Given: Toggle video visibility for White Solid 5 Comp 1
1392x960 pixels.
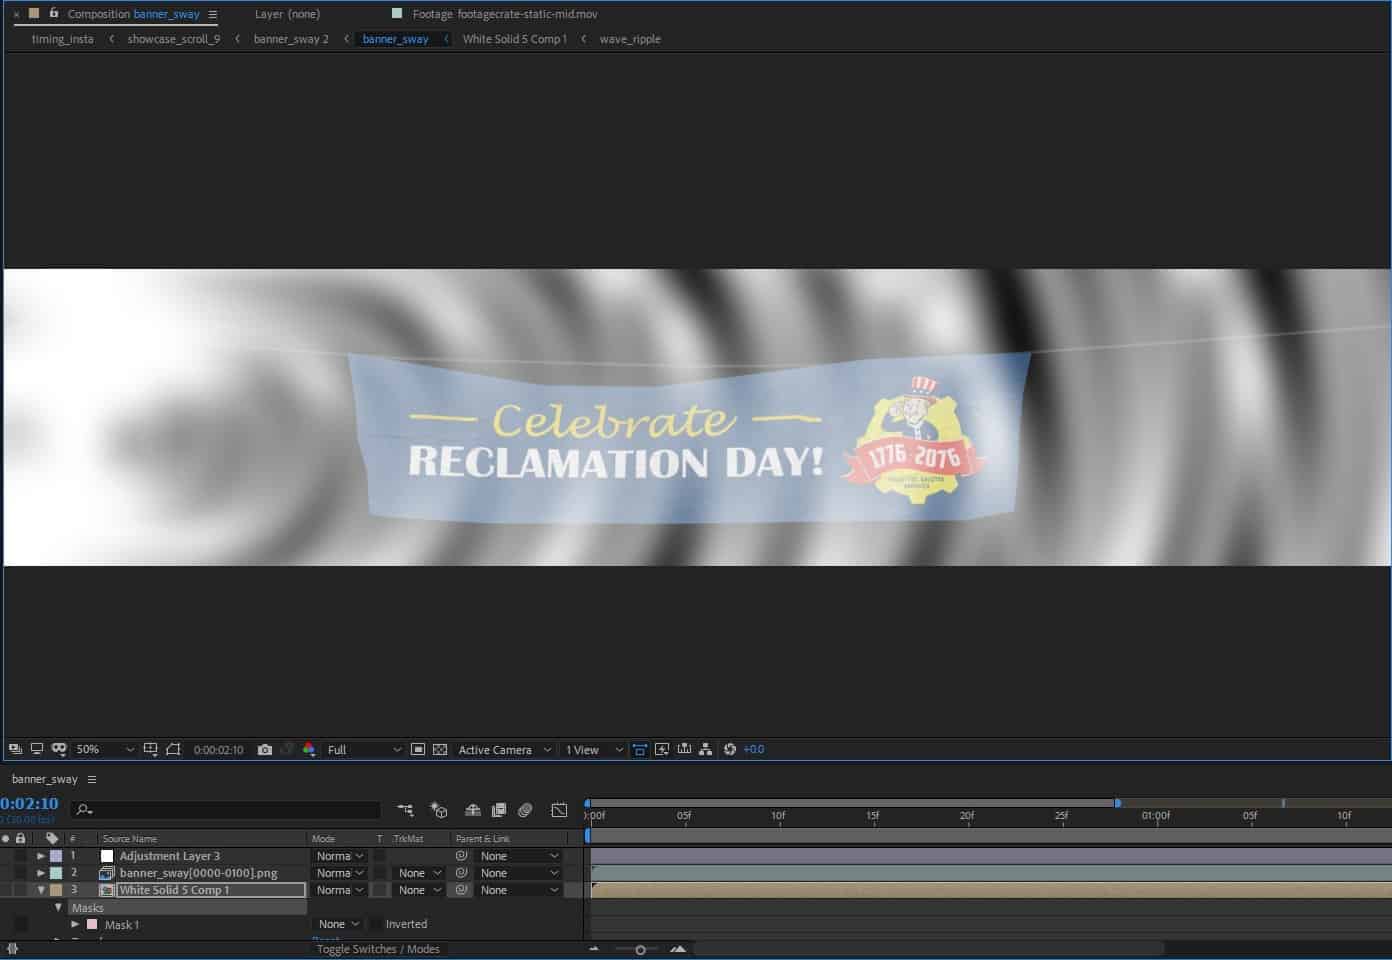Looking at the screenshot, I should (x=6, y=890).
